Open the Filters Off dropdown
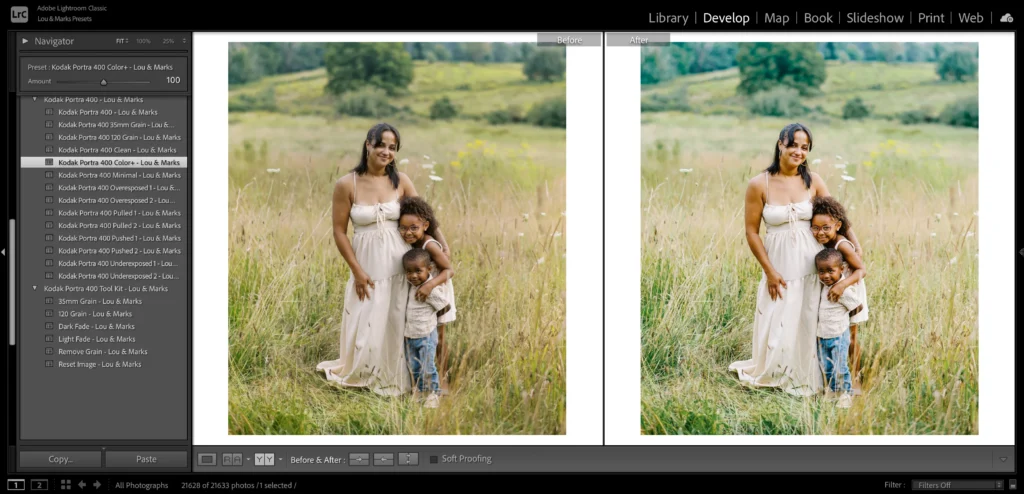The image size is (1024, 494). [x=958, y=485]
